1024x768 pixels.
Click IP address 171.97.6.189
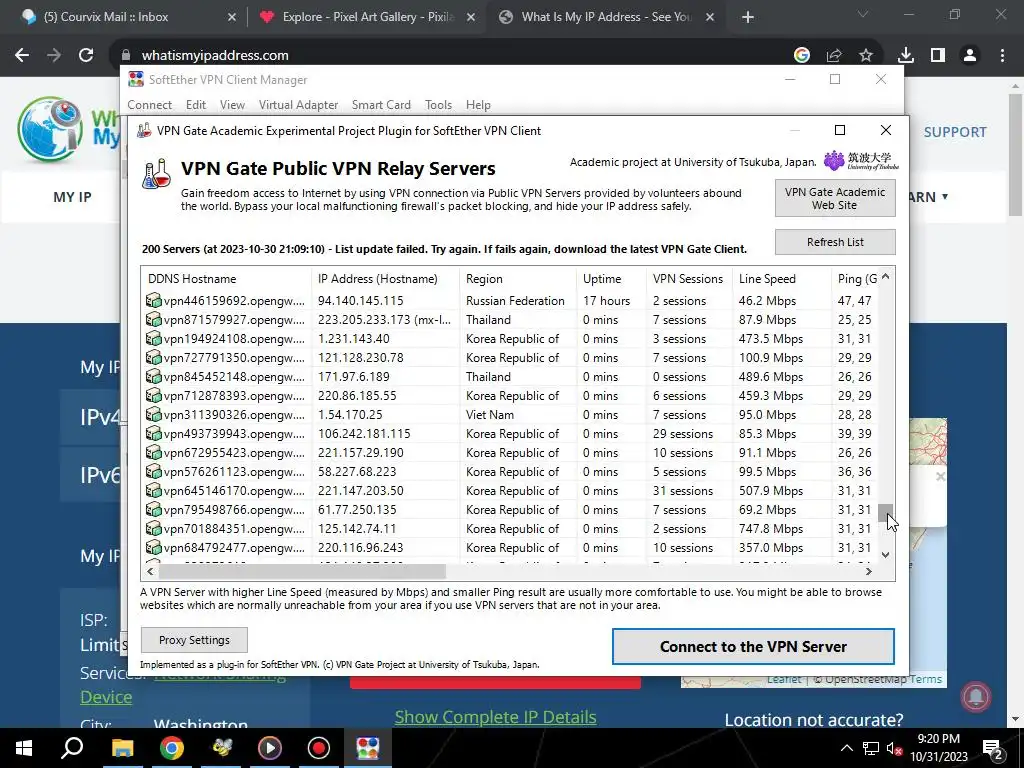pyautogui.click(x=353, y=376)
